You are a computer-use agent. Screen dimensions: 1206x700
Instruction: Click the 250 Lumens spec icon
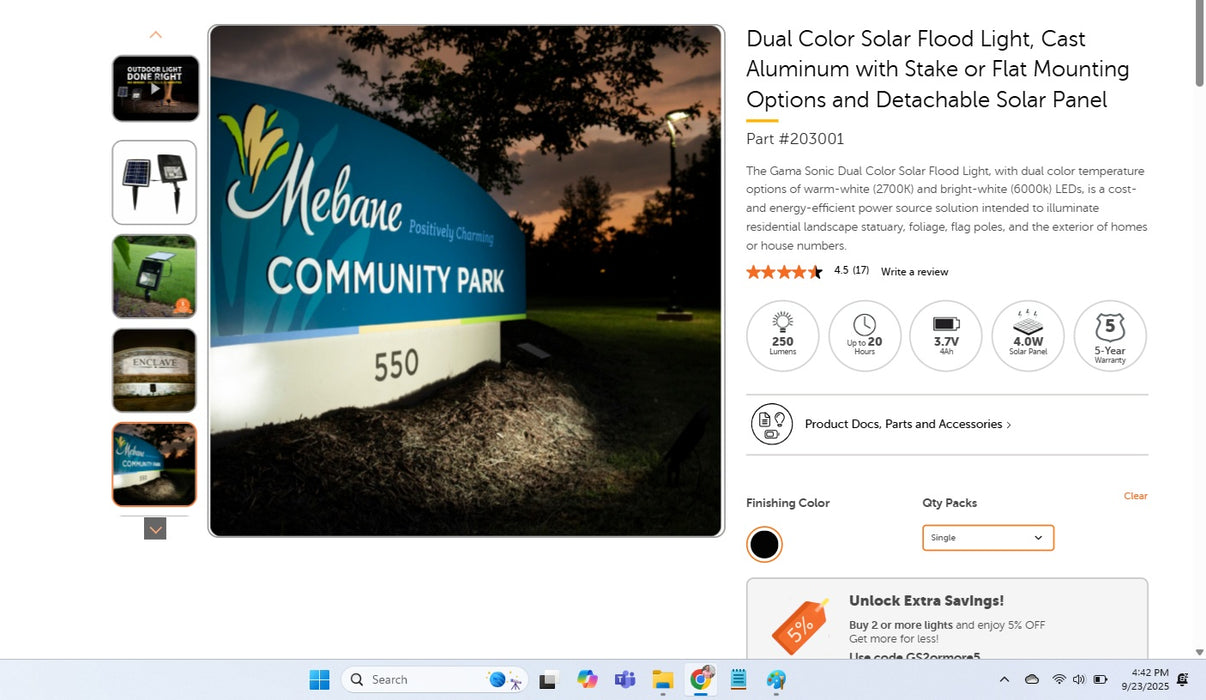coord(782,336)
